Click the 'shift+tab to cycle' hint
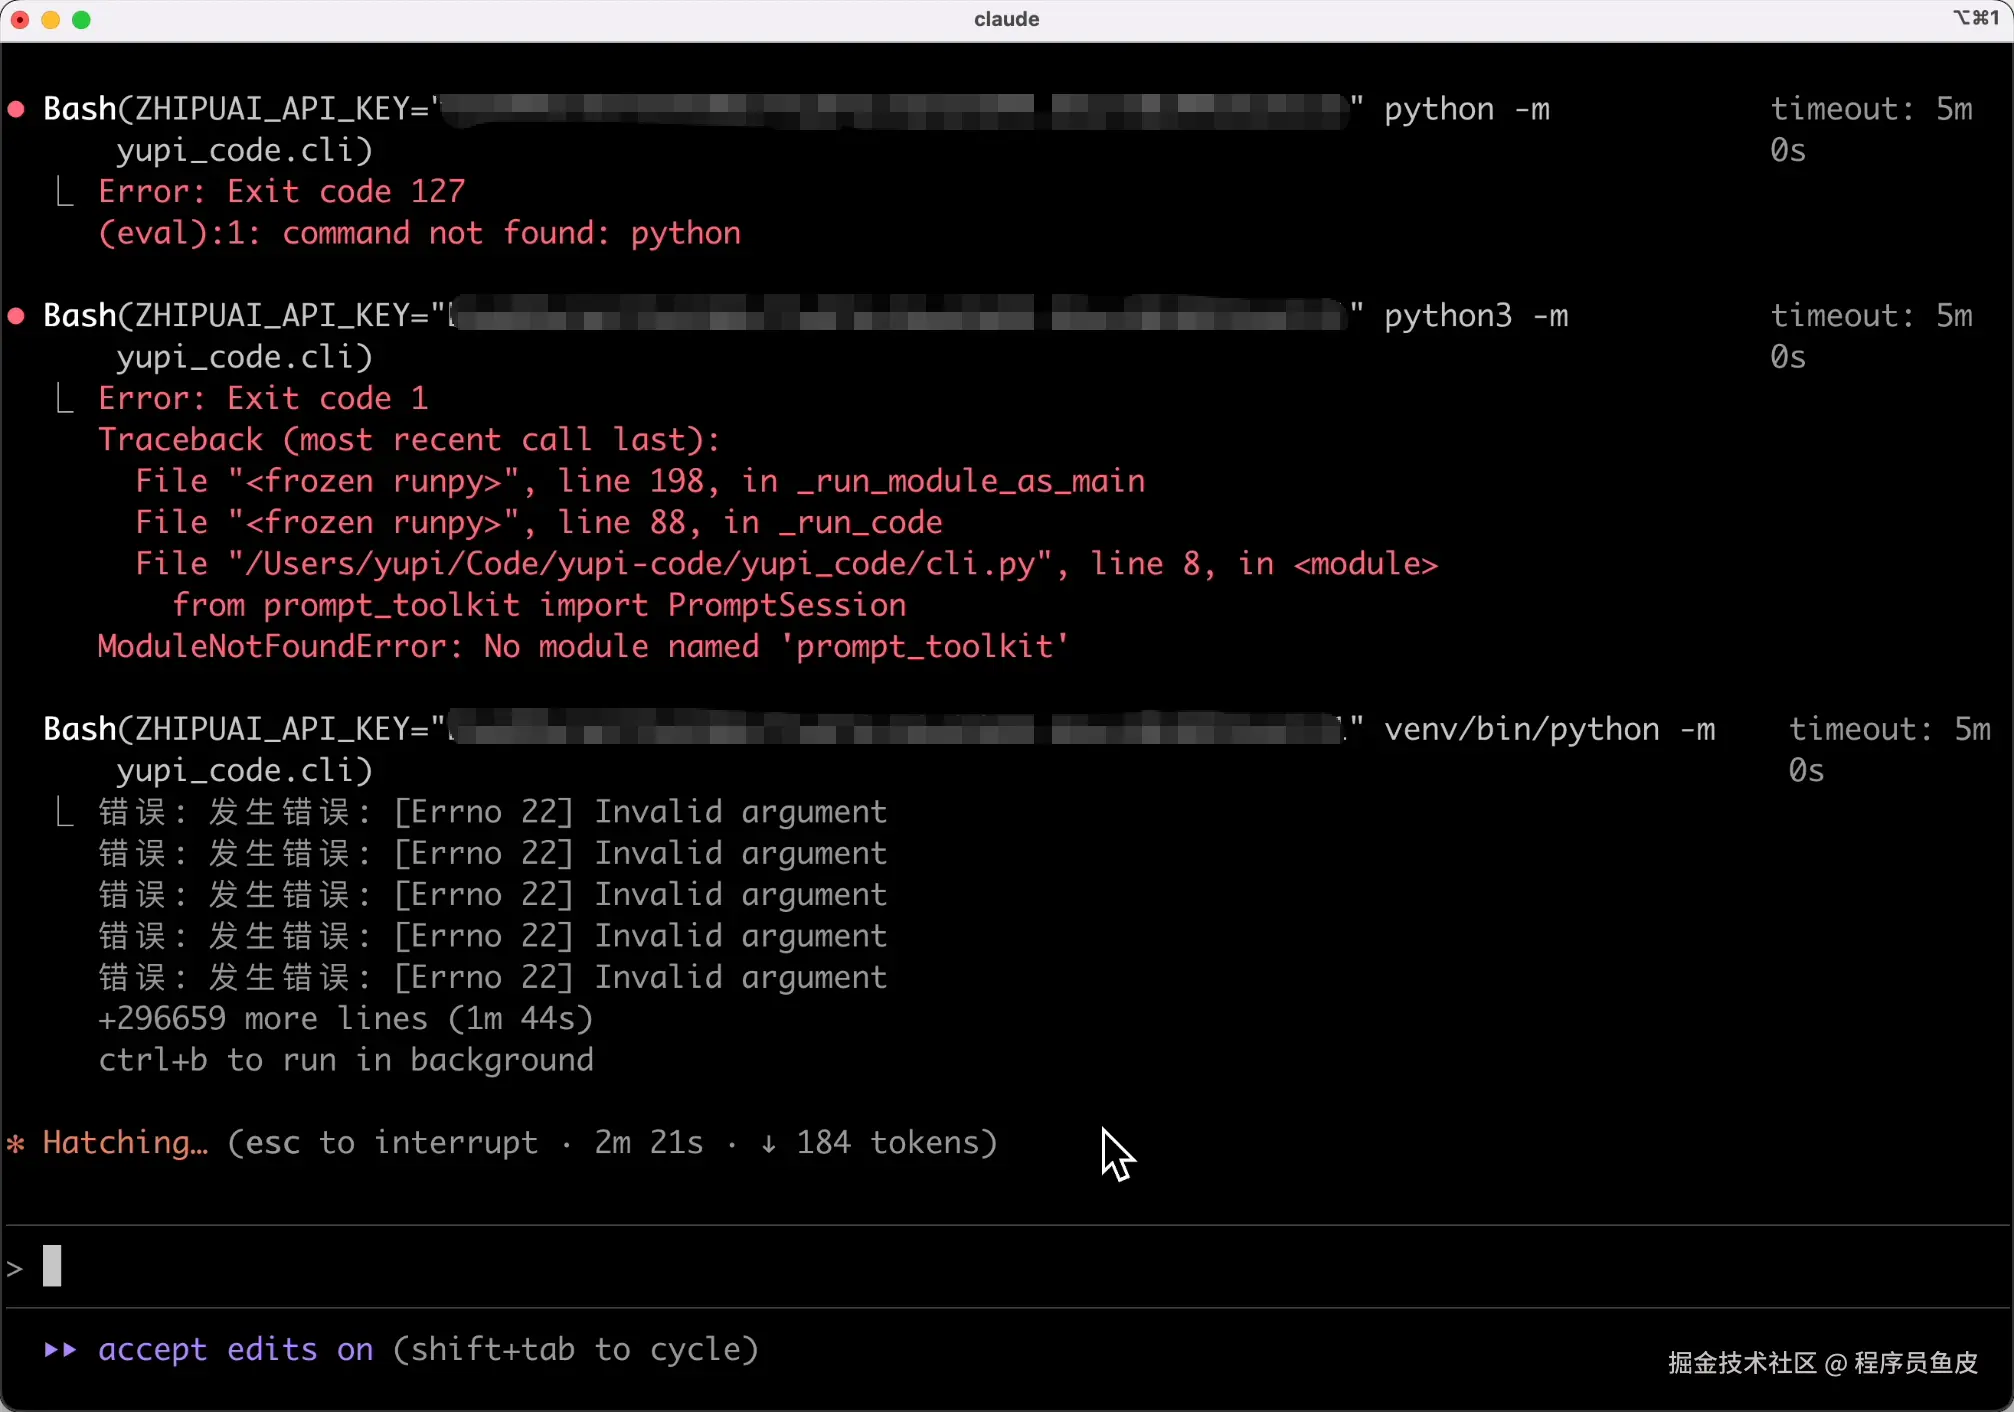 click(x=576, y=1350)
